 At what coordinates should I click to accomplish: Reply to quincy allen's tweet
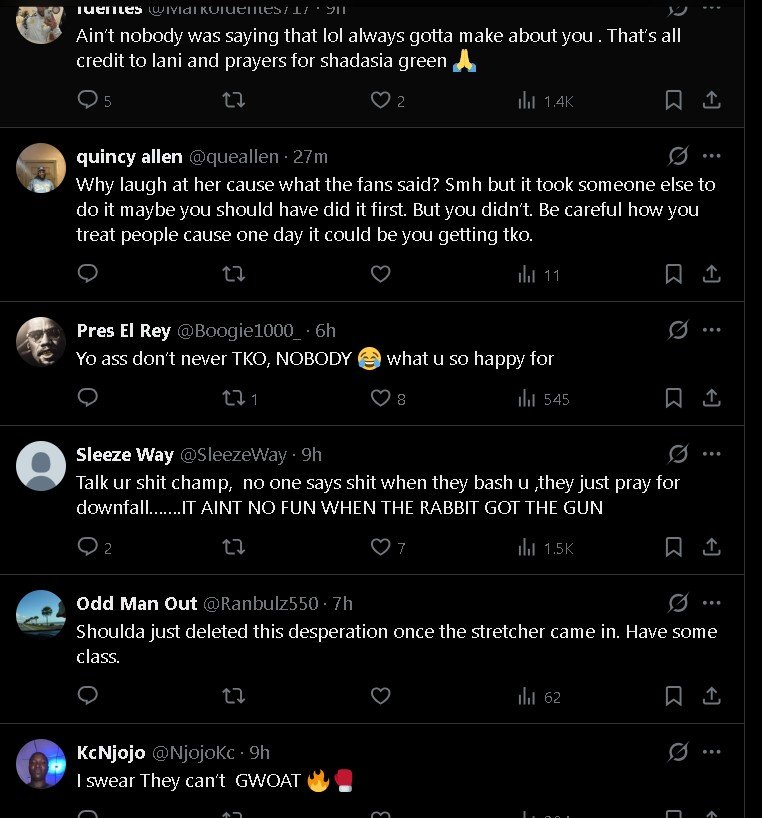click(88, 274)
